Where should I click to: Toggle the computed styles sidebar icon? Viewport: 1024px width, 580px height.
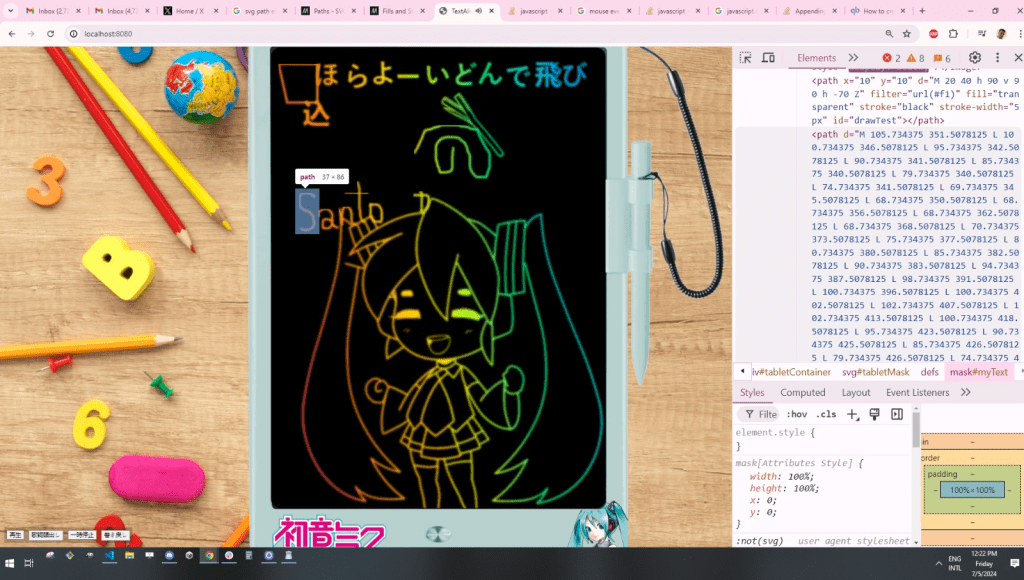click(x=897, y=414)
